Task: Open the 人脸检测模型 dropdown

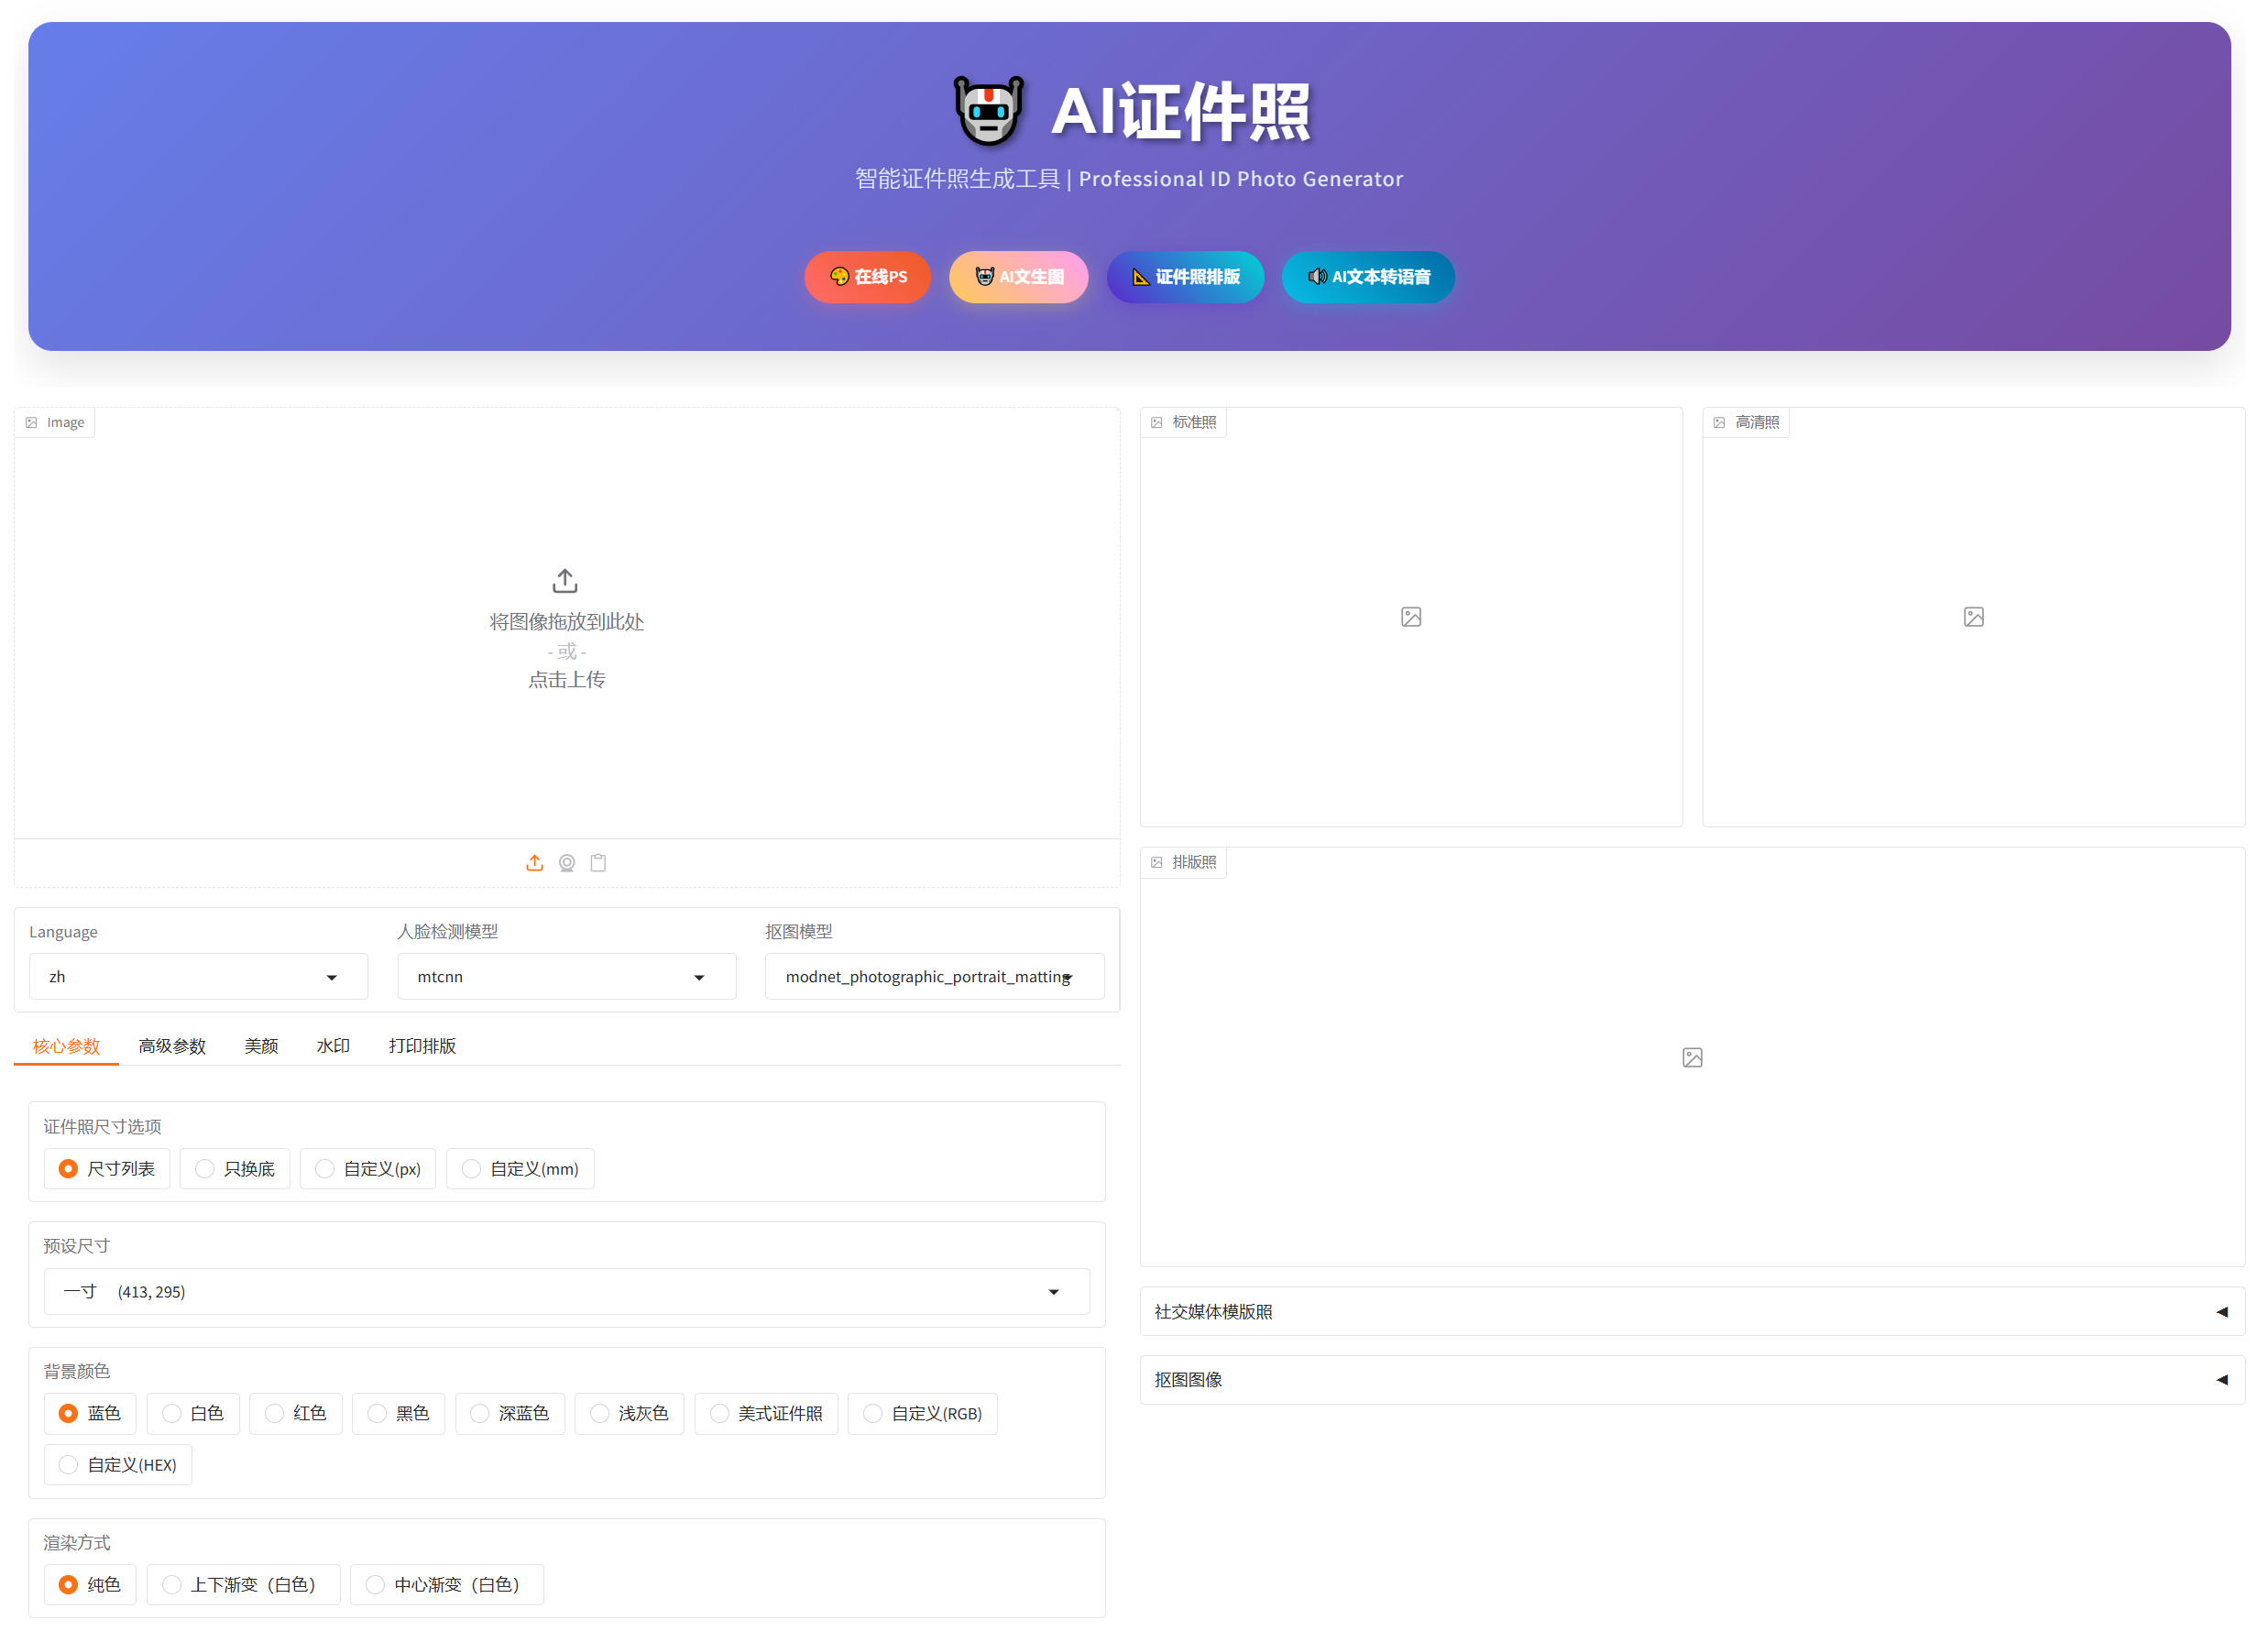Action: [x=566, y=976]
